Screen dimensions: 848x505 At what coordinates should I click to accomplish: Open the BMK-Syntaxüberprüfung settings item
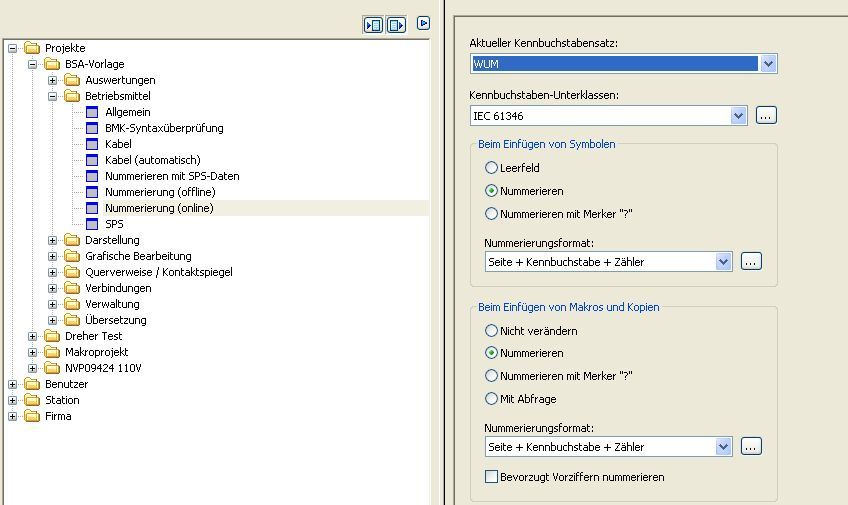164,128
